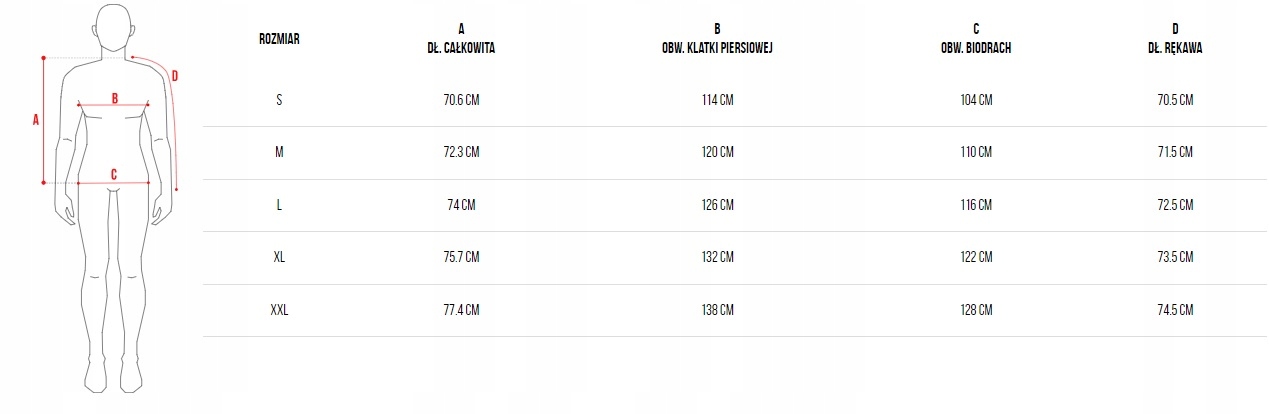Click the red B chest marker on figure

(x=115, y=98)
